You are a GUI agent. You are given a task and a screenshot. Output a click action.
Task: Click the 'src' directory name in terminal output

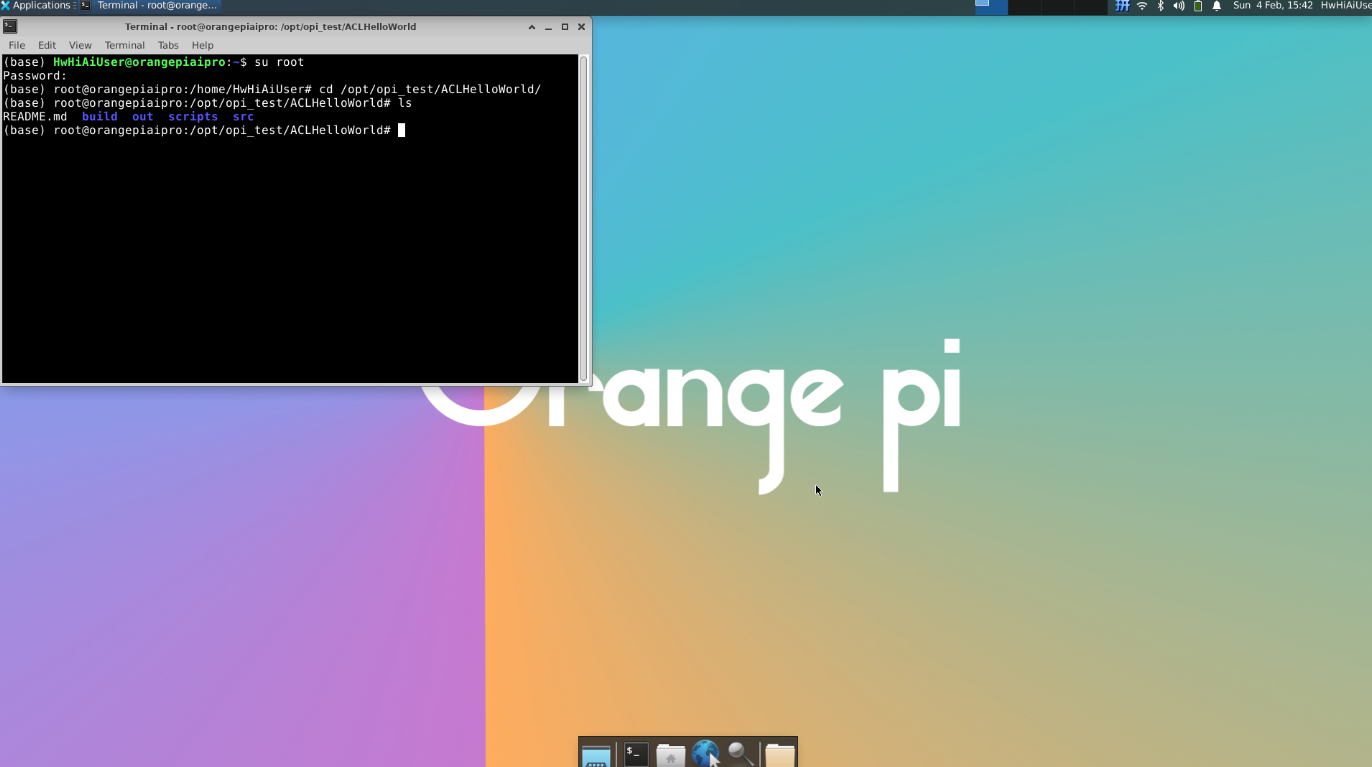[x=243, y=117]
